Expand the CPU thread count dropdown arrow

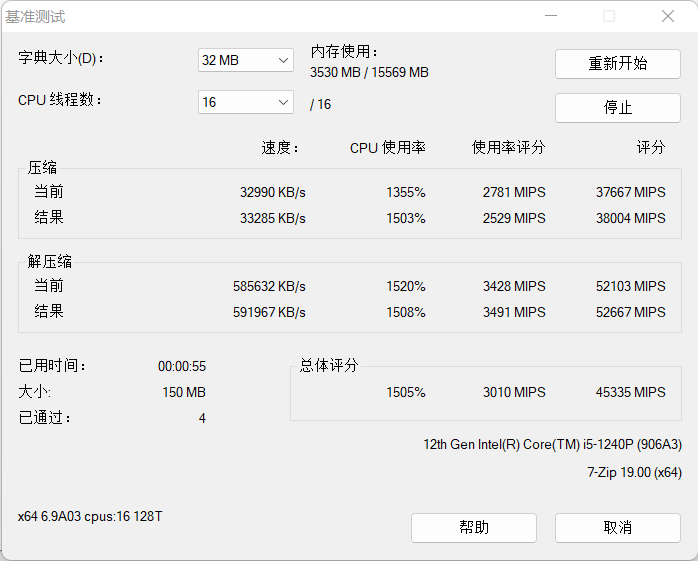click(283, 102)
